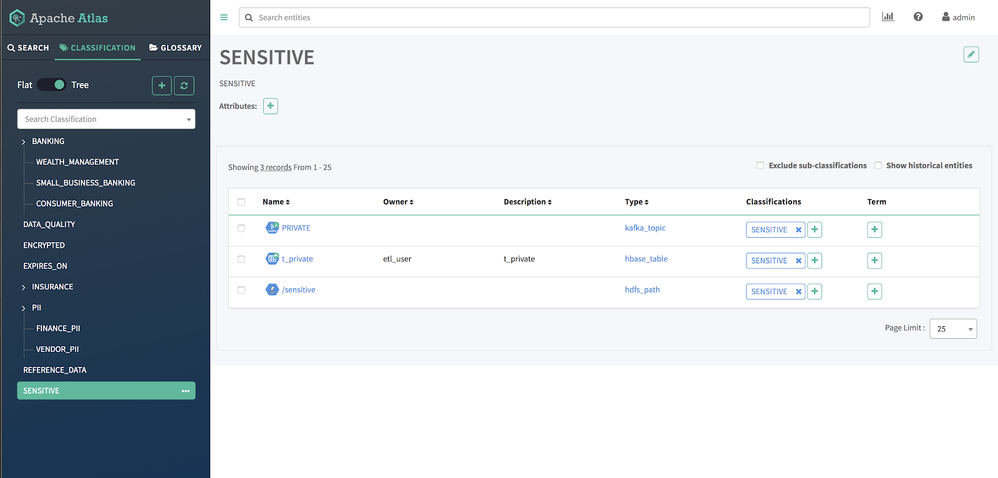Click the refresh classification tree icon
Image resolution: width=998 pixels, height=478 pixels.
(184, 86)
